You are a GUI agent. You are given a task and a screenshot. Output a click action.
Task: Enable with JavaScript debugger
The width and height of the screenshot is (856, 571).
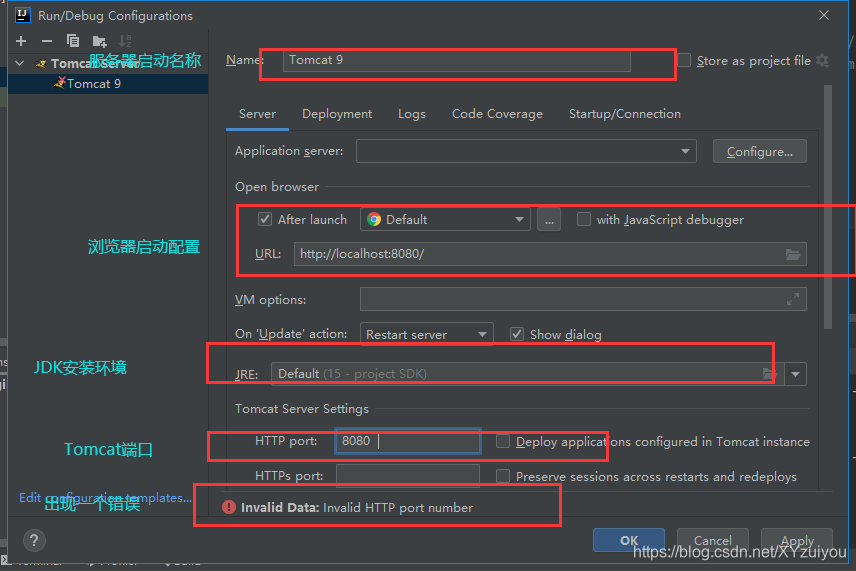pos(584,219)
